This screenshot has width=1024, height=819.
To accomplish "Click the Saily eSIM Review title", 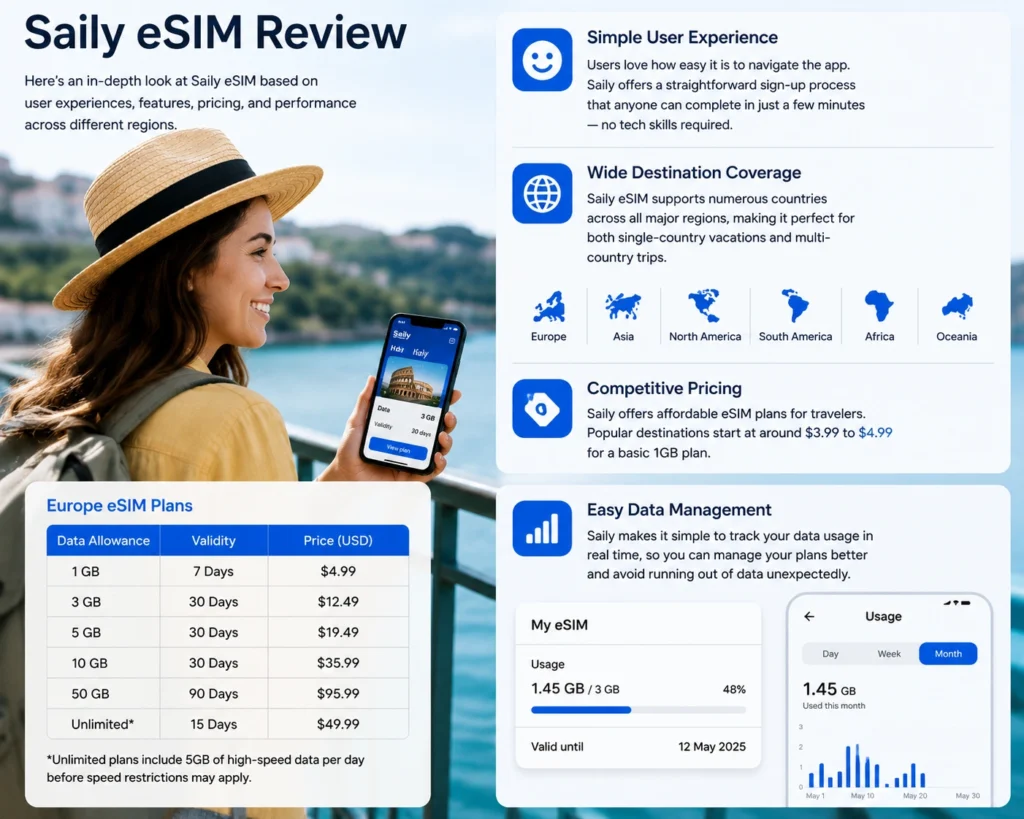I will [216, 33].
